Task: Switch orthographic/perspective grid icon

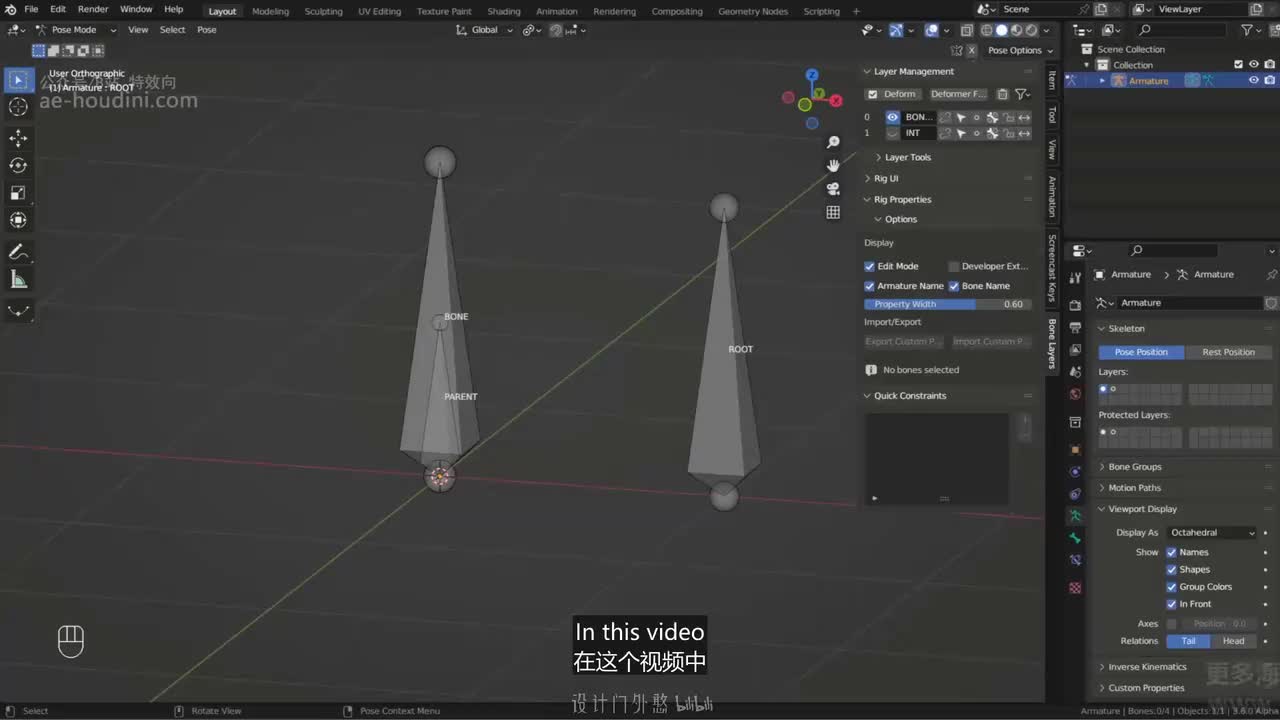Action: (x=833, y=212)
